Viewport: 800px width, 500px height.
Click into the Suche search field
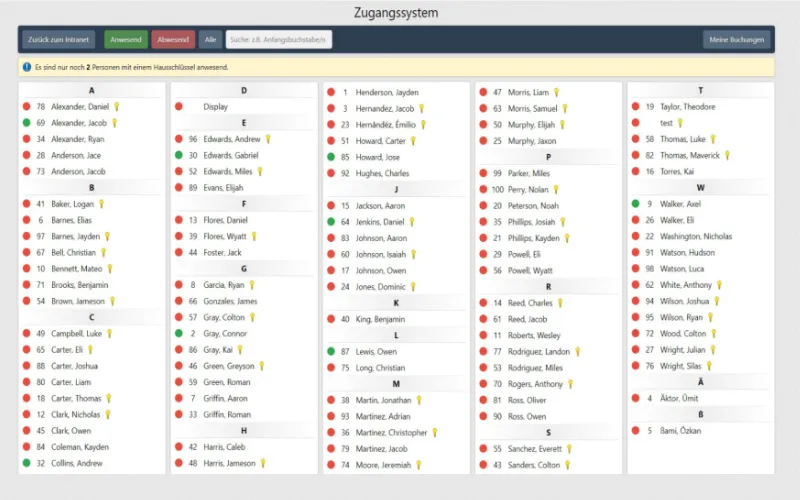point(278,40)
